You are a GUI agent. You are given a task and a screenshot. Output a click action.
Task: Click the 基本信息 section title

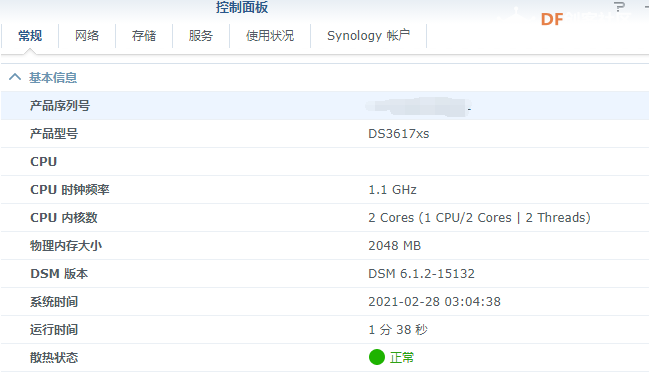tap(53, 77)
